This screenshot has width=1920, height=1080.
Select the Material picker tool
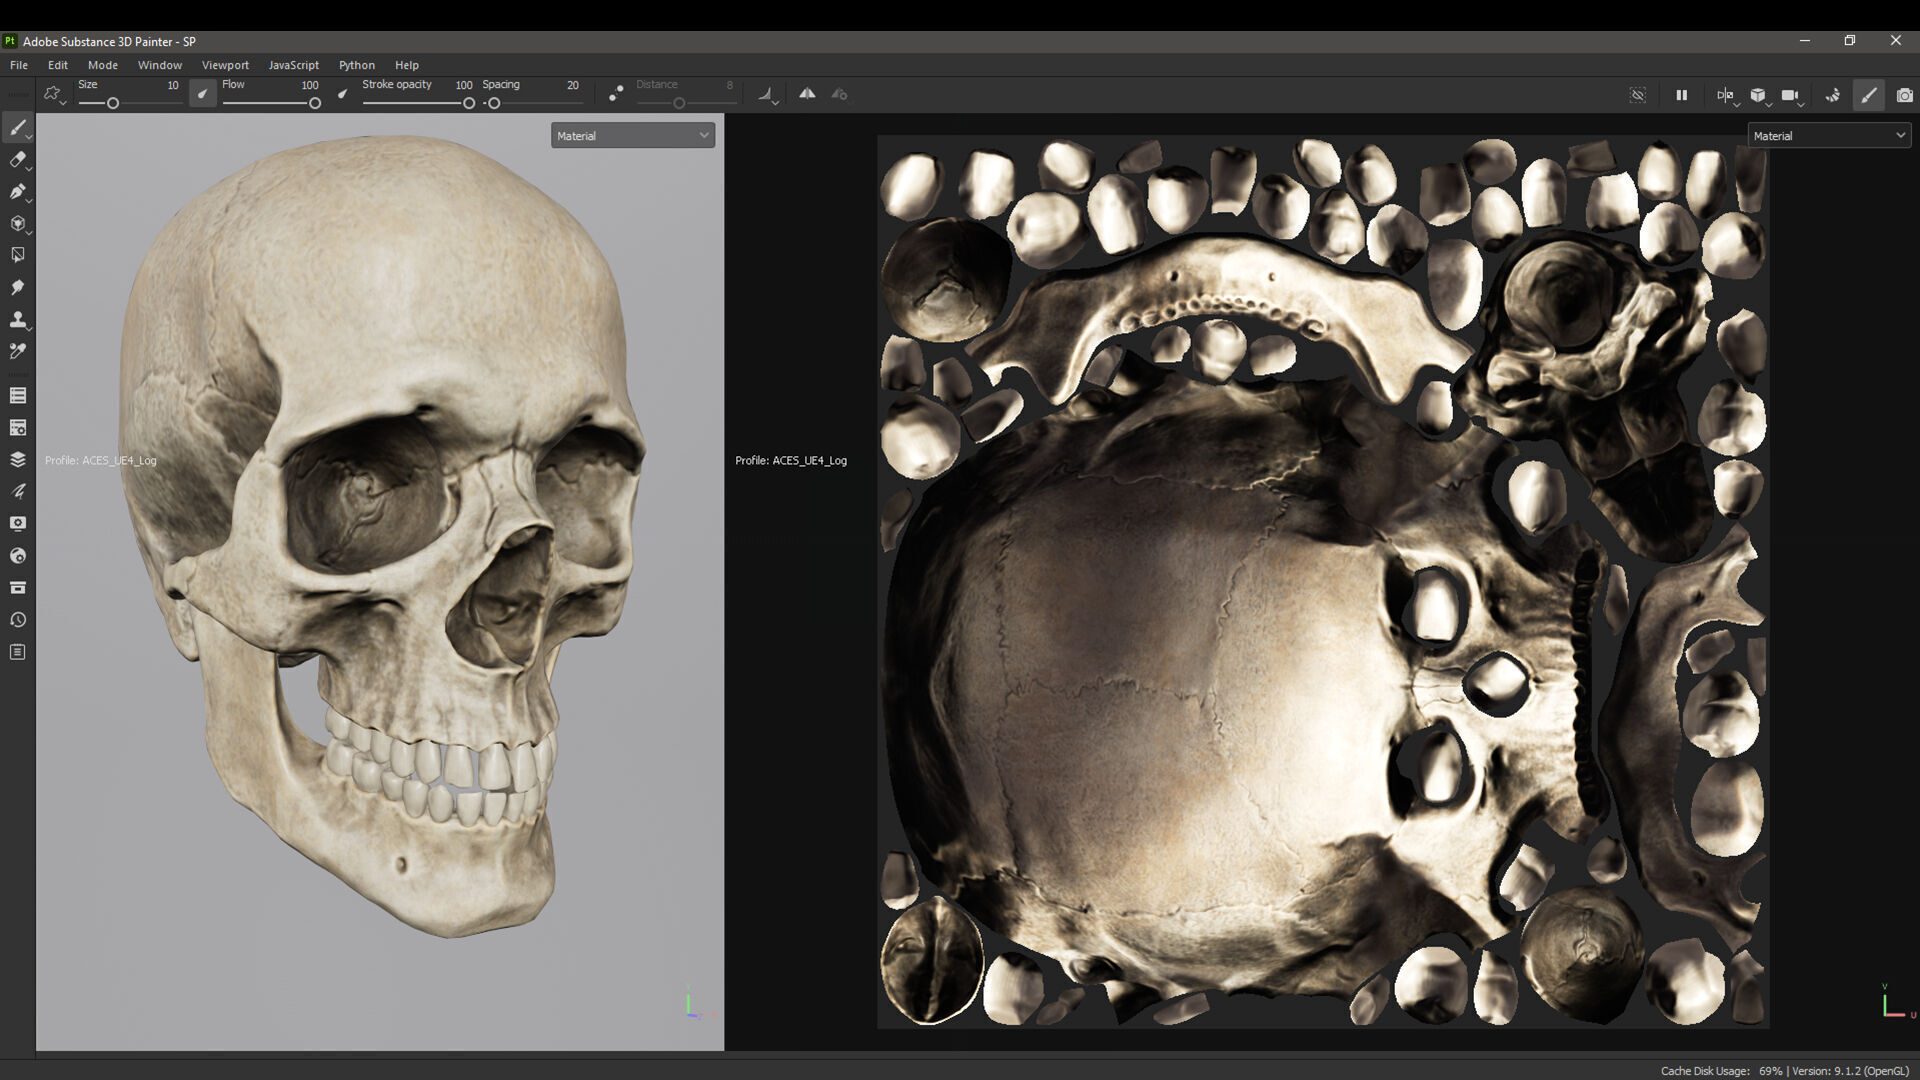(x=17, y=352)
